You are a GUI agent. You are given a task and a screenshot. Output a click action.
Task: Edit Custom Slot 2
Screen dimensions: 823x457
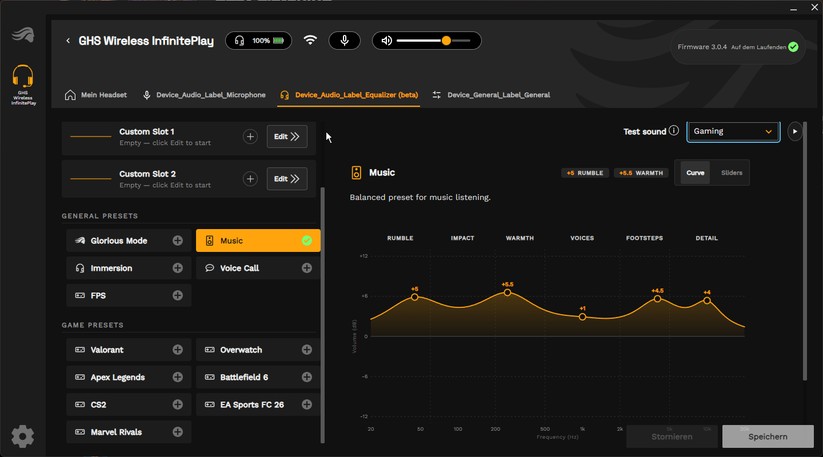(287, 179)
